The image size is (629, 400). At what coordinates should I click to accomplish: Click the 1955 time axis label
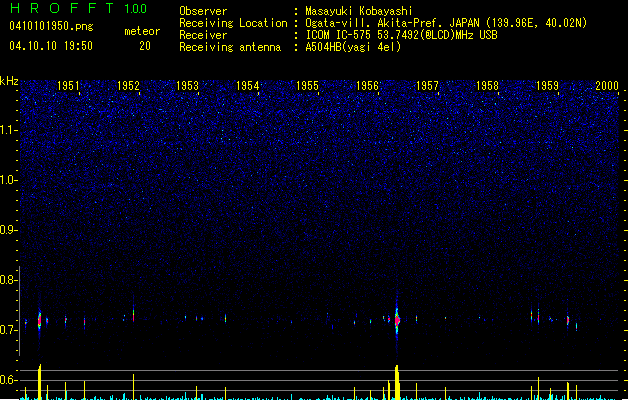click(307, 85)
